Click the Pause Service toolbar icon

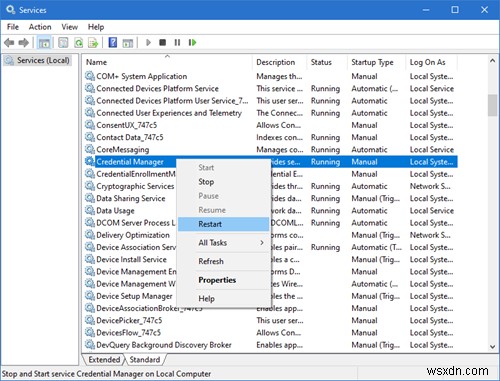point(177,43)
